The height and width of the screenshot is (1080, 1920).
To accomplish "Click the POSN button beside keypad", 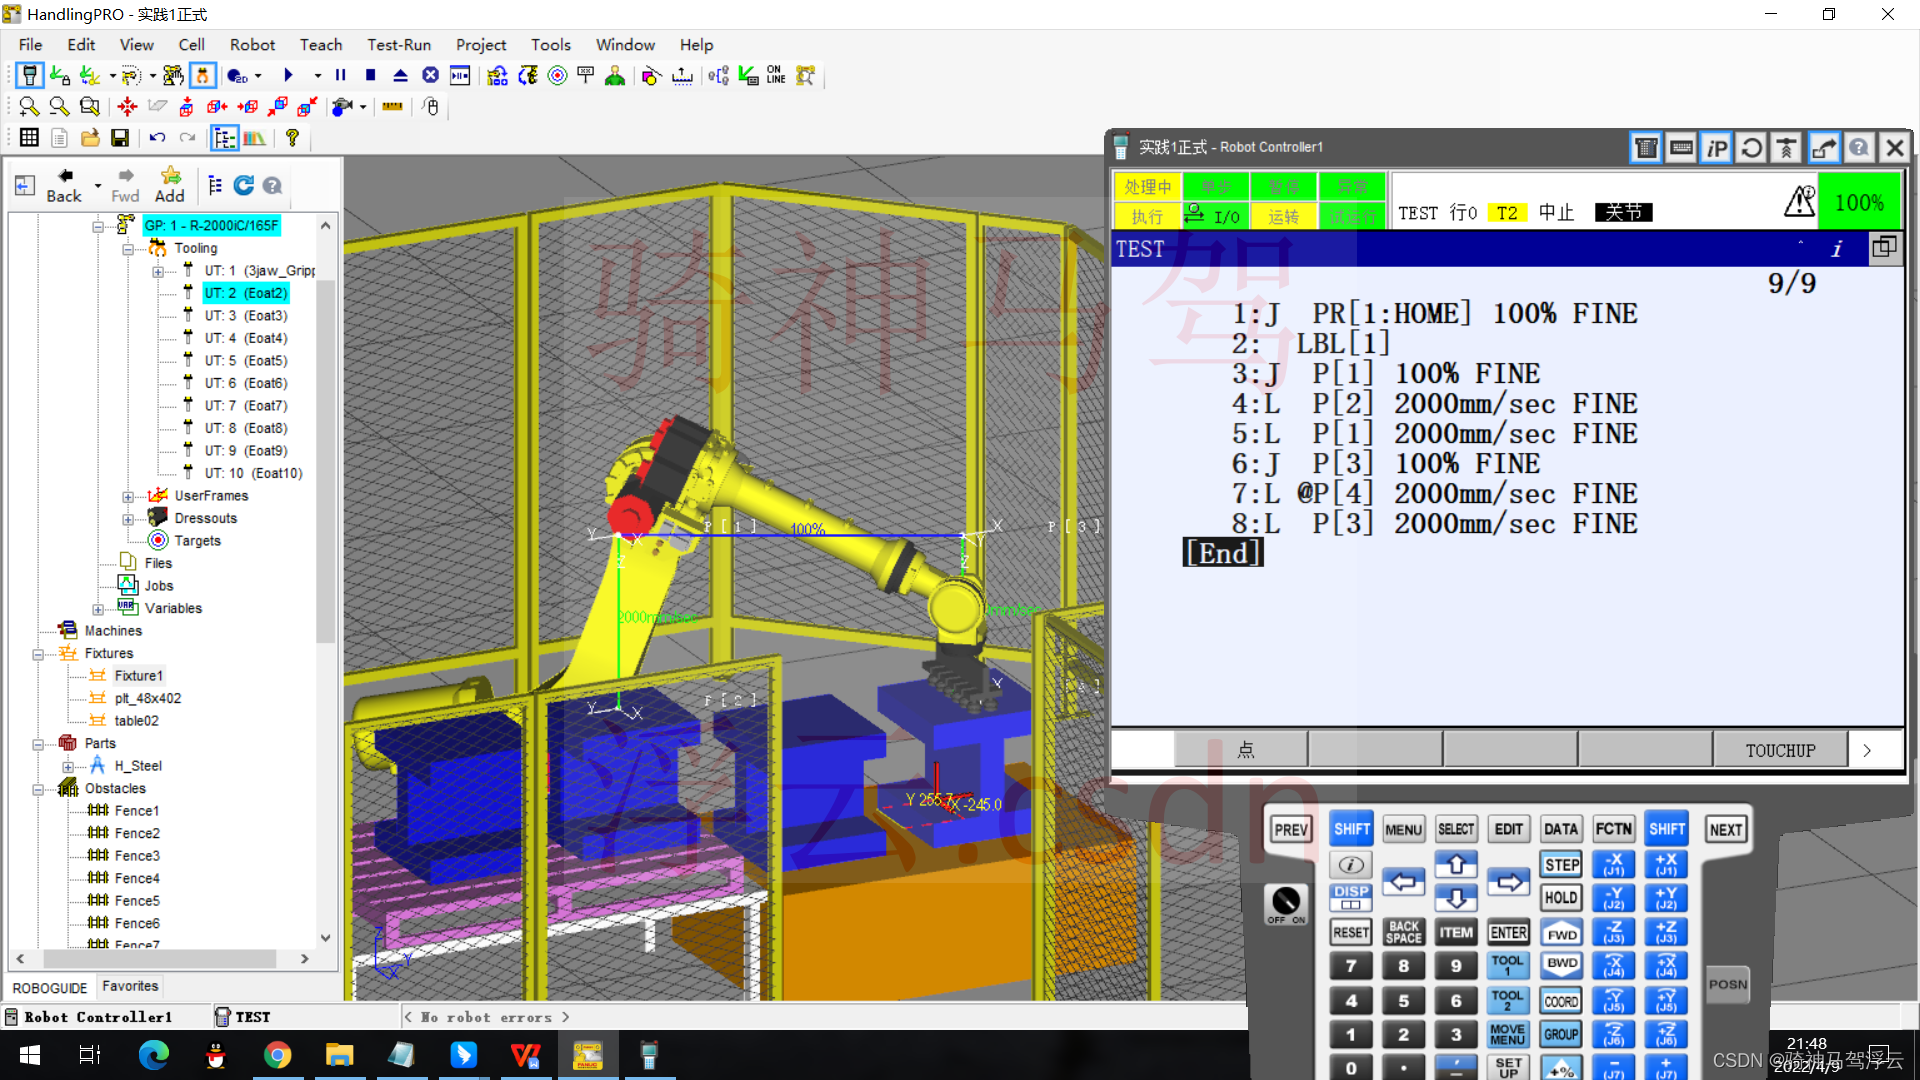I will [1727, 984].
